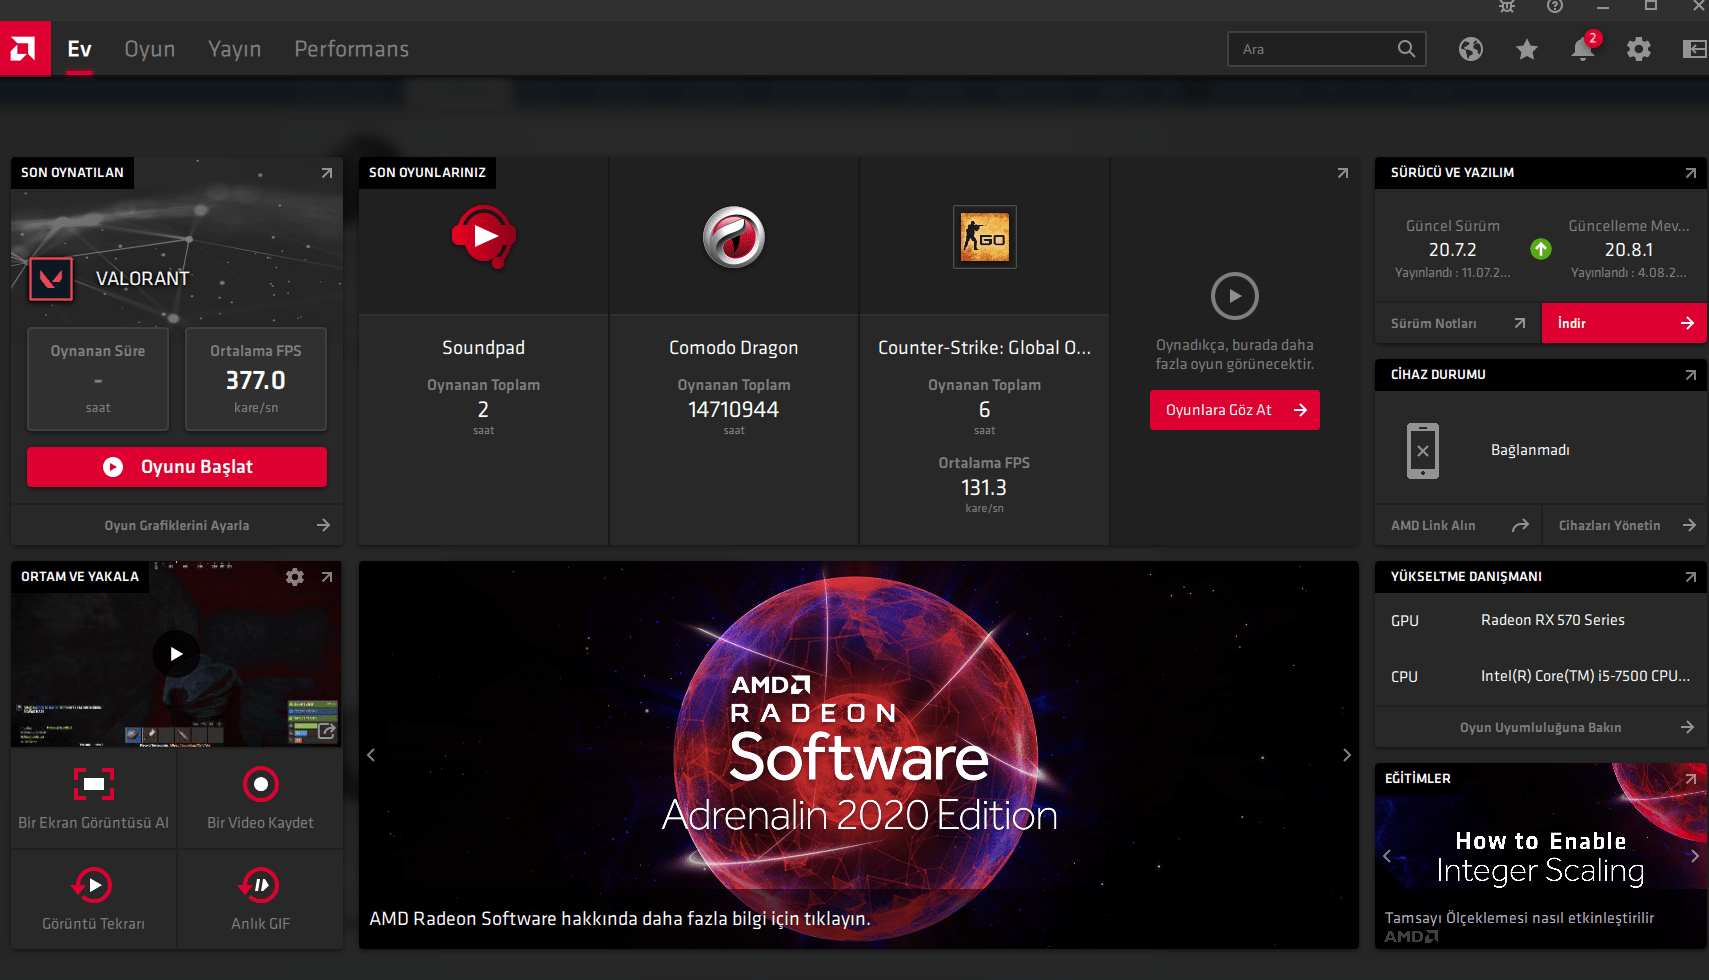Switch to the Performans tab
Image resolution: width=1709 pixels, height=980 pixels.
(352, 49)
